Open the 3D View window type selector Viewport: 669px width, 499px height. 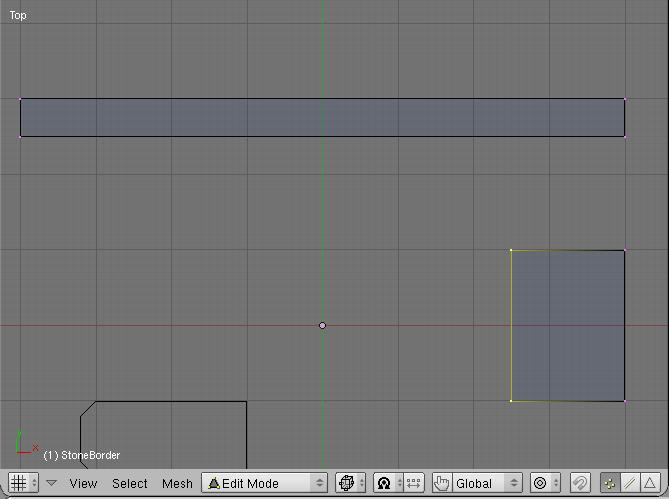coord(23,483)
